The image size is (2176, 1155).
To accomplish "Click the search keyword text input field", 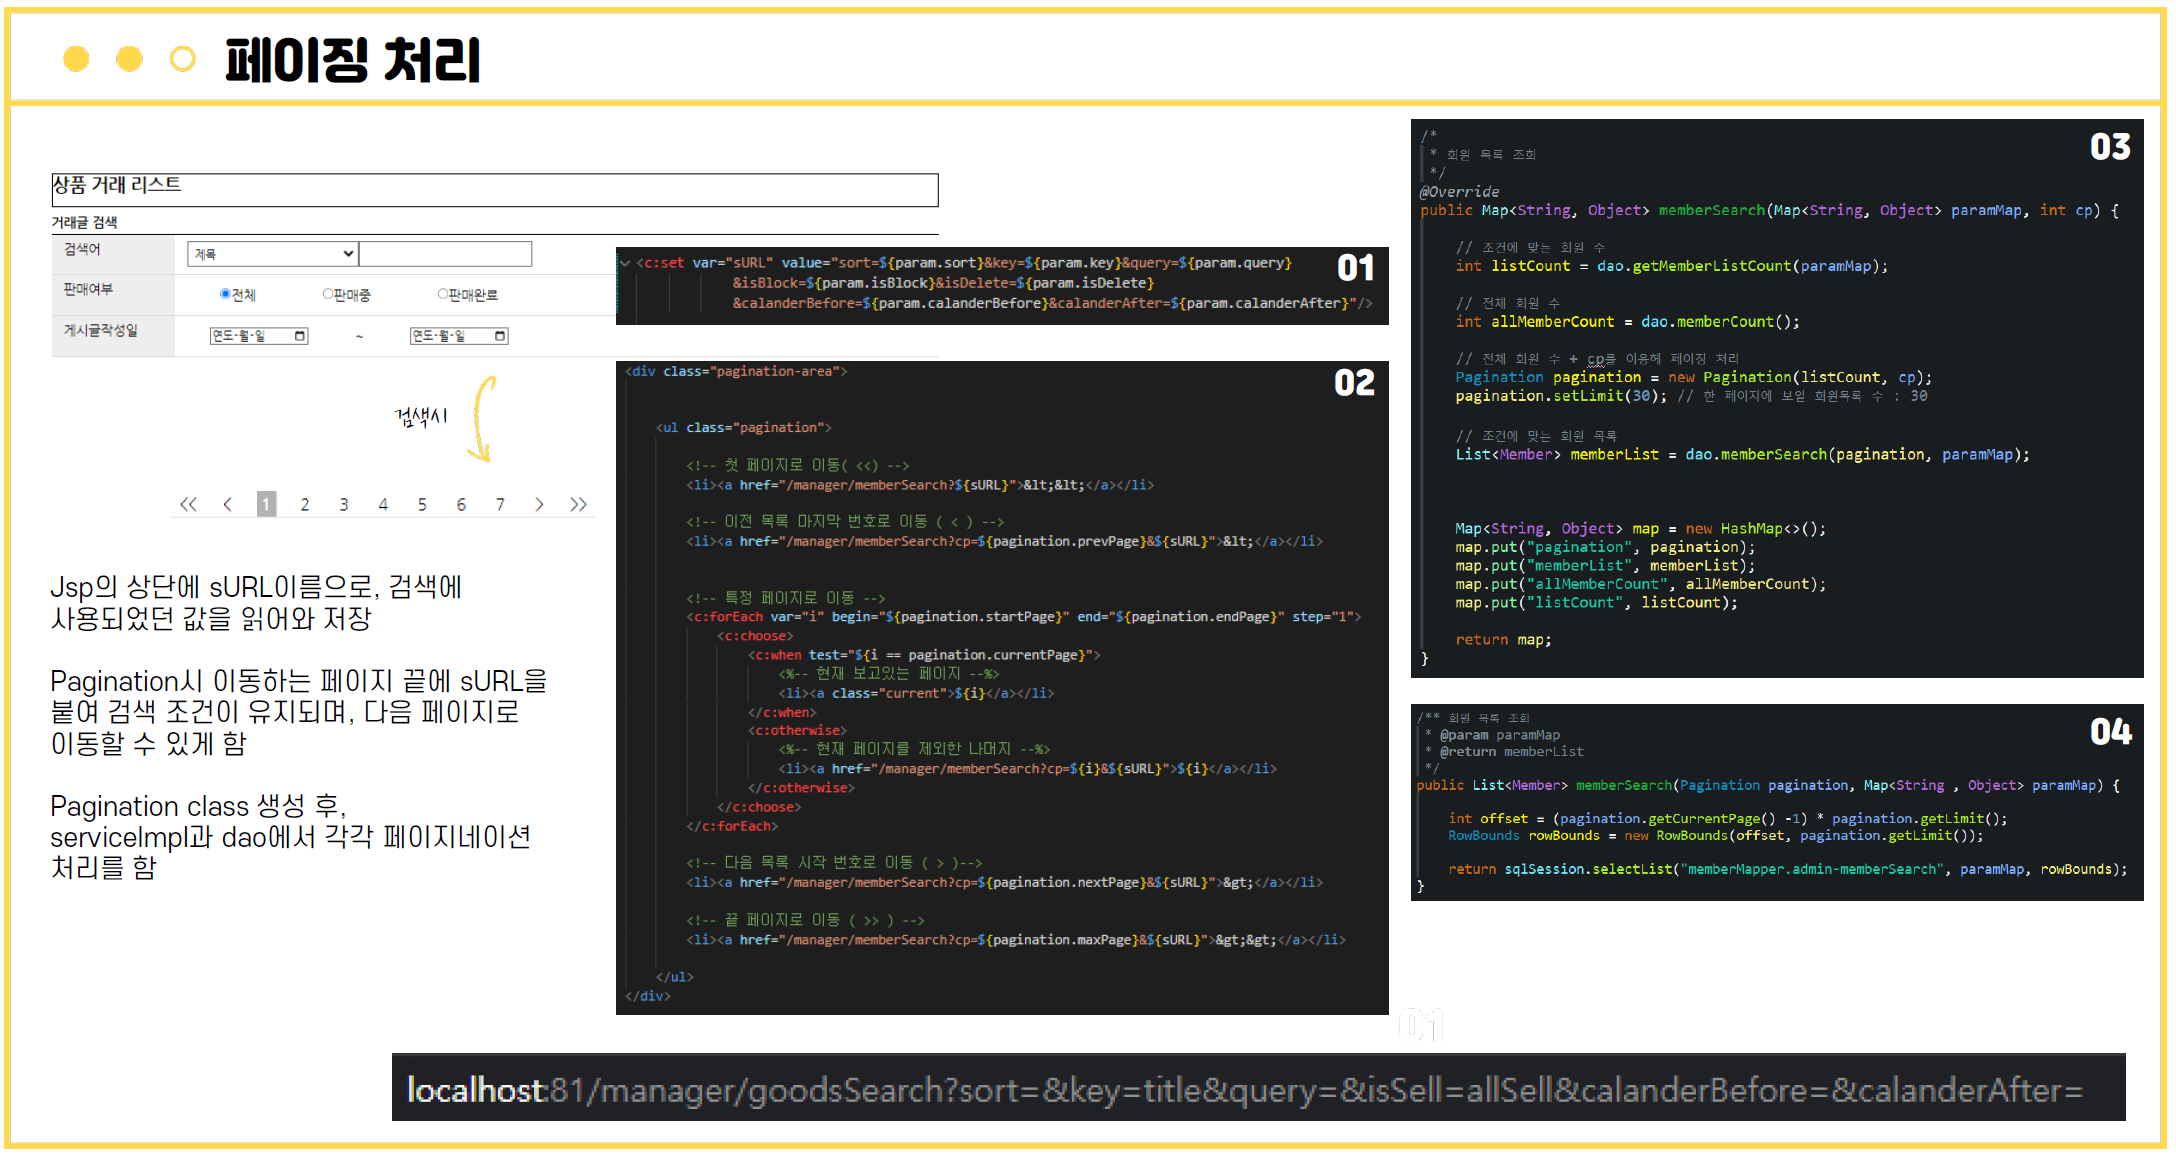I will coord(447,253).
